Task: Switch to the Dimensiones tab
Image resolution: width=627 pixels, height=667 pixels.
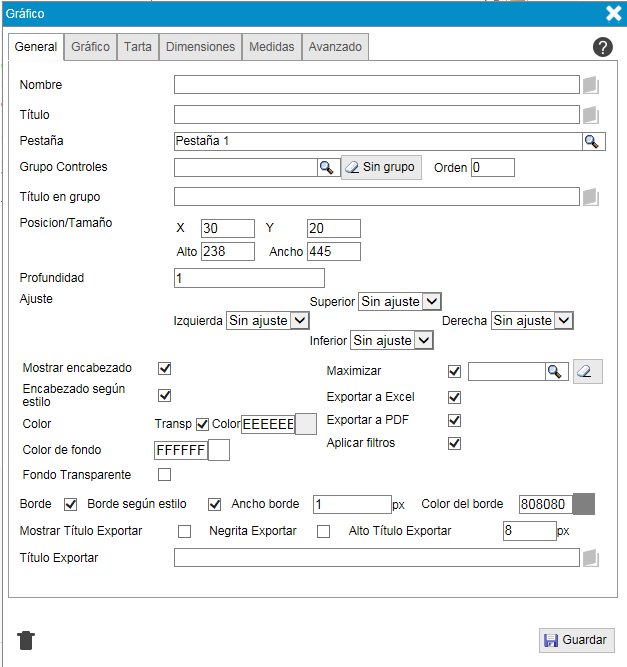Action: click(x=200, y=47)
